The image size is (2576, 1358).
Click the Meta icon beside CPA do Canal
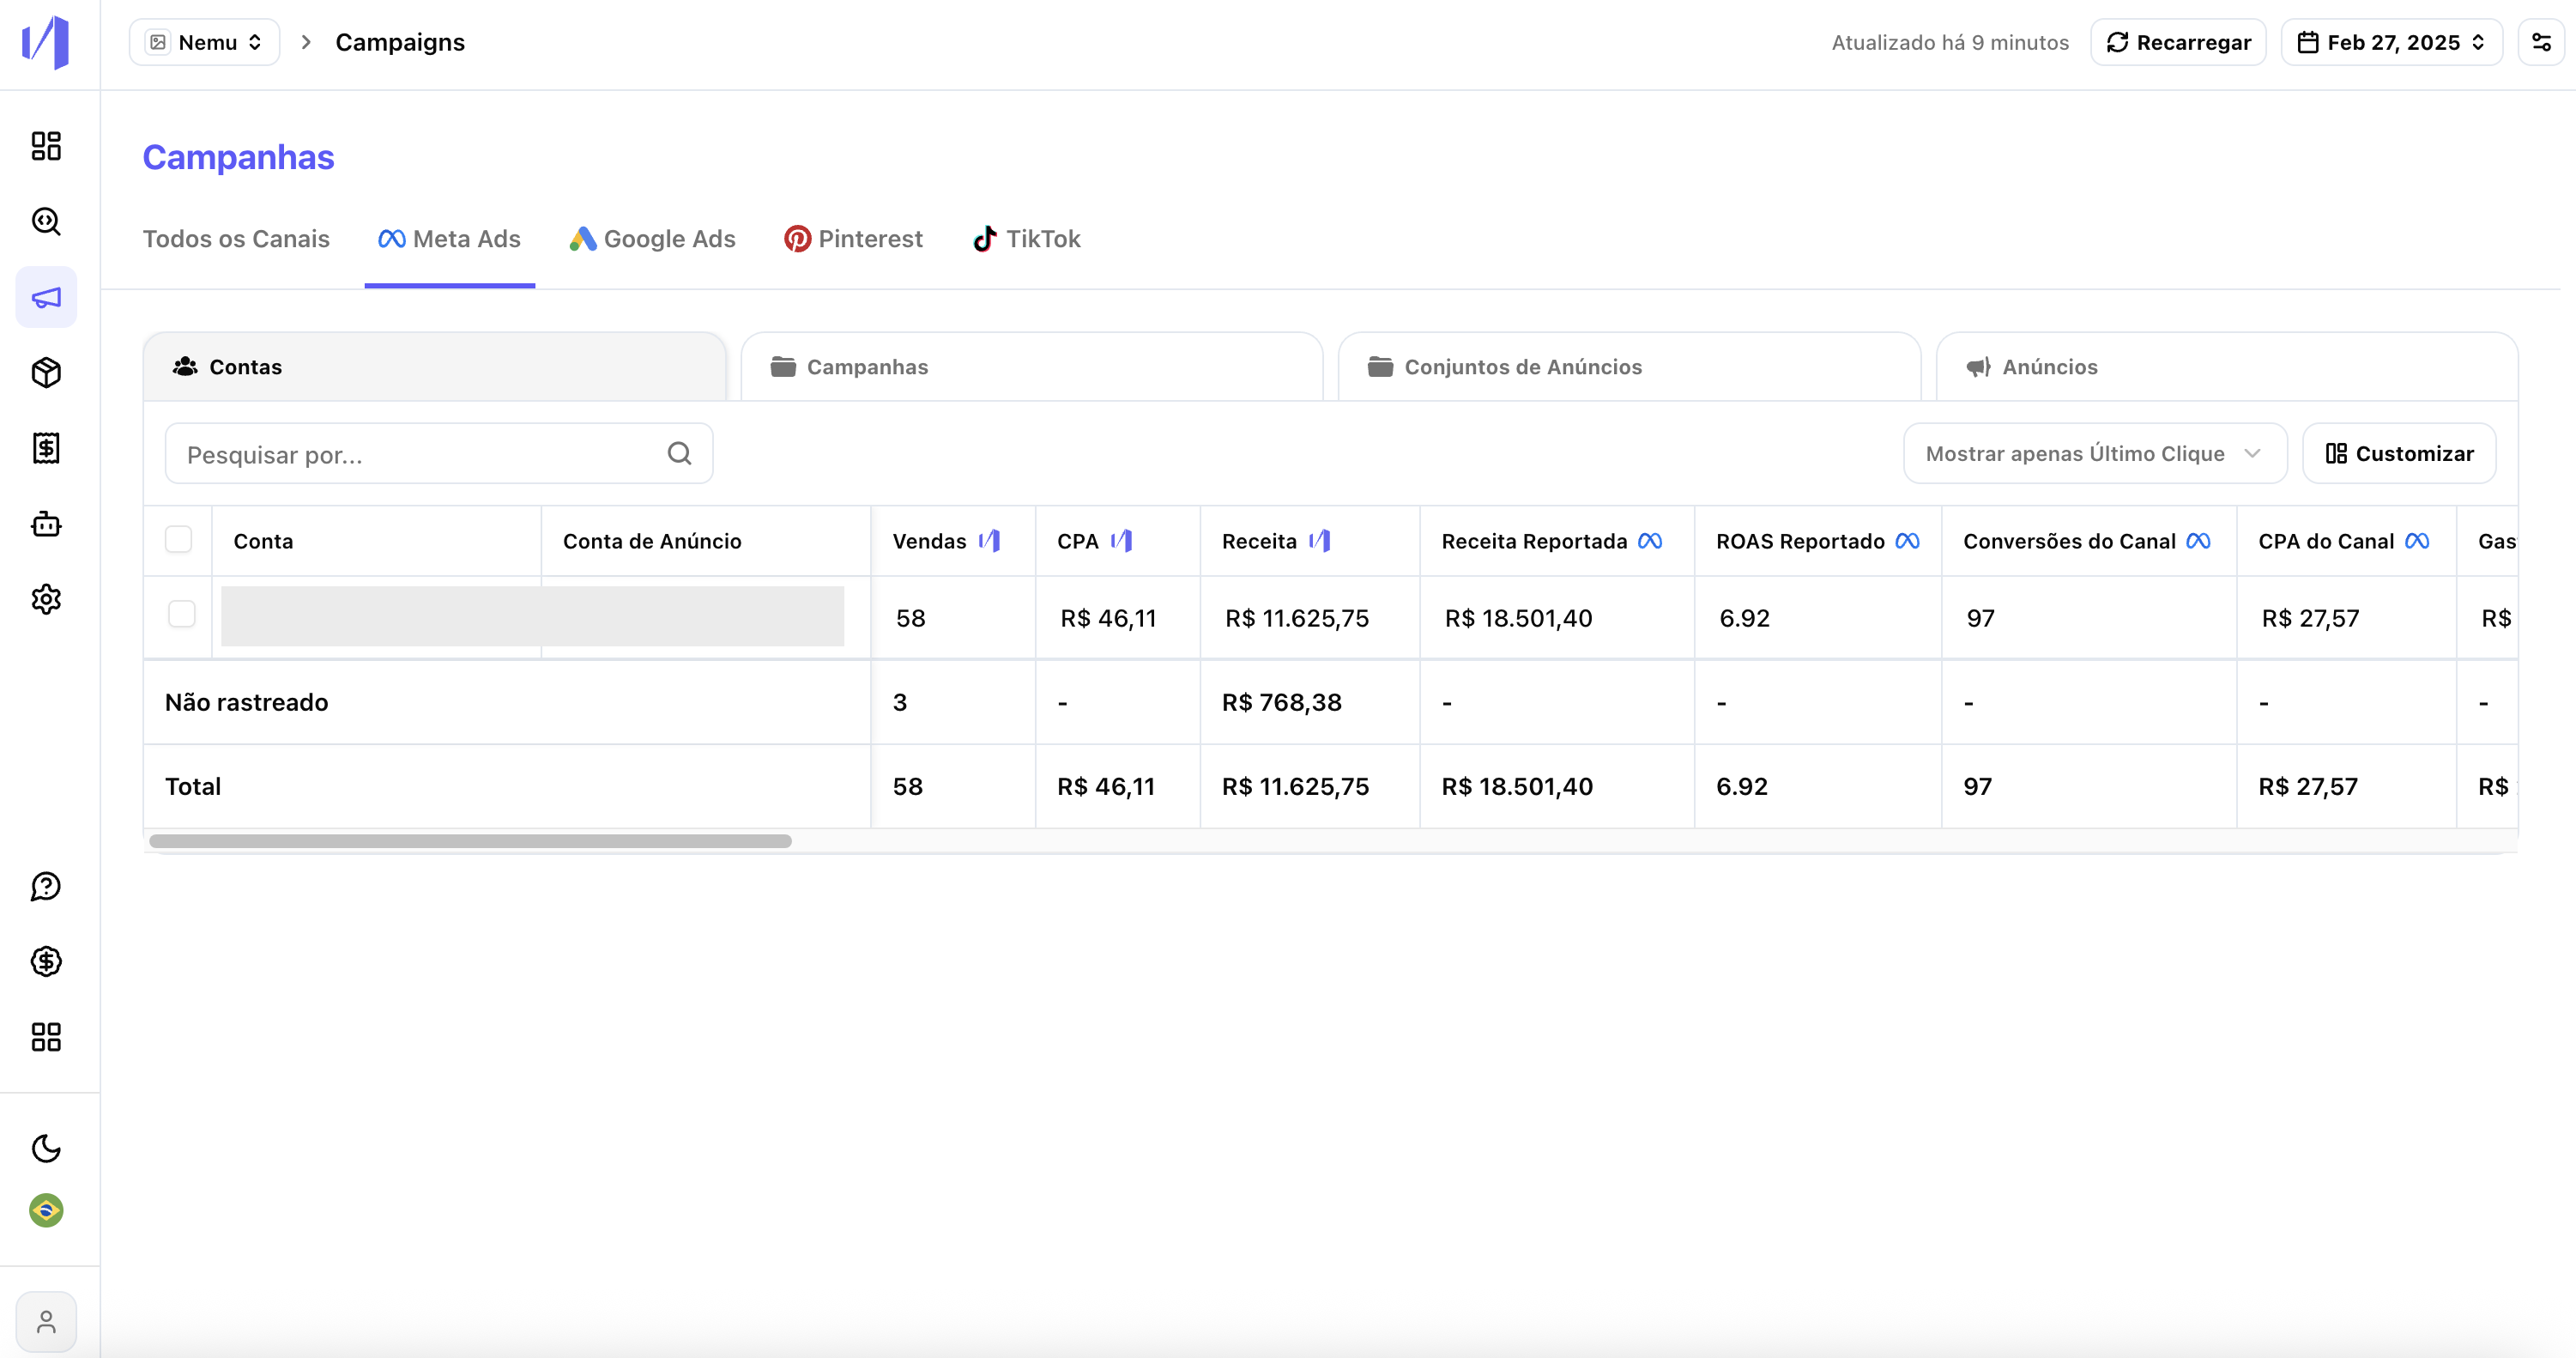tap(2417, 541)
